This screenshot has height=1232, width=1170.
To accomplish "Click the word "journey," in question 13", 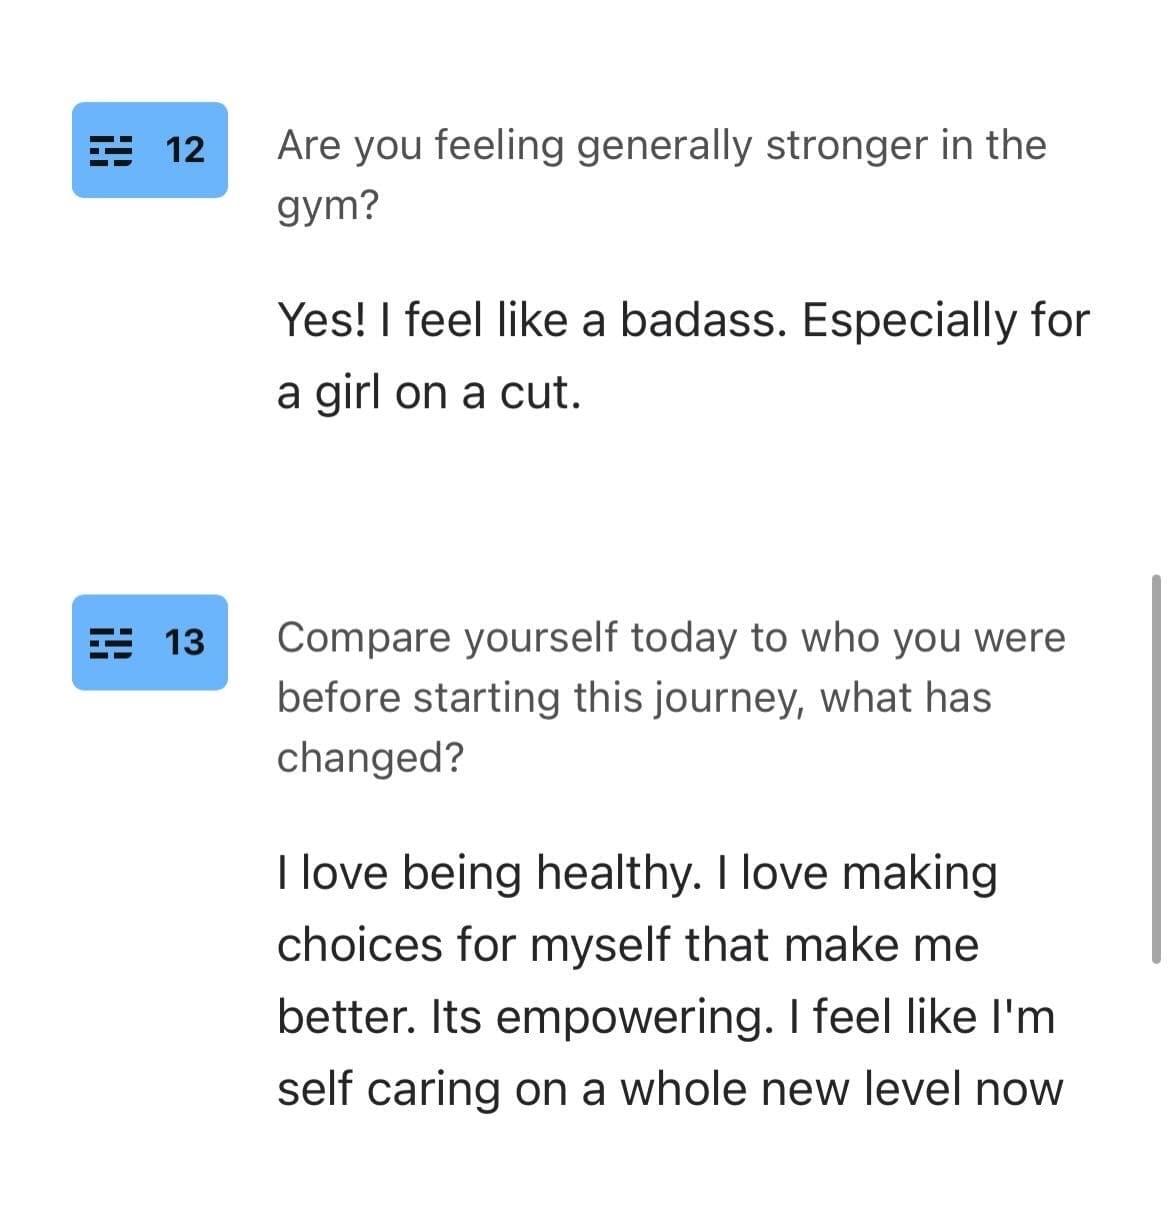I will 730,699.
